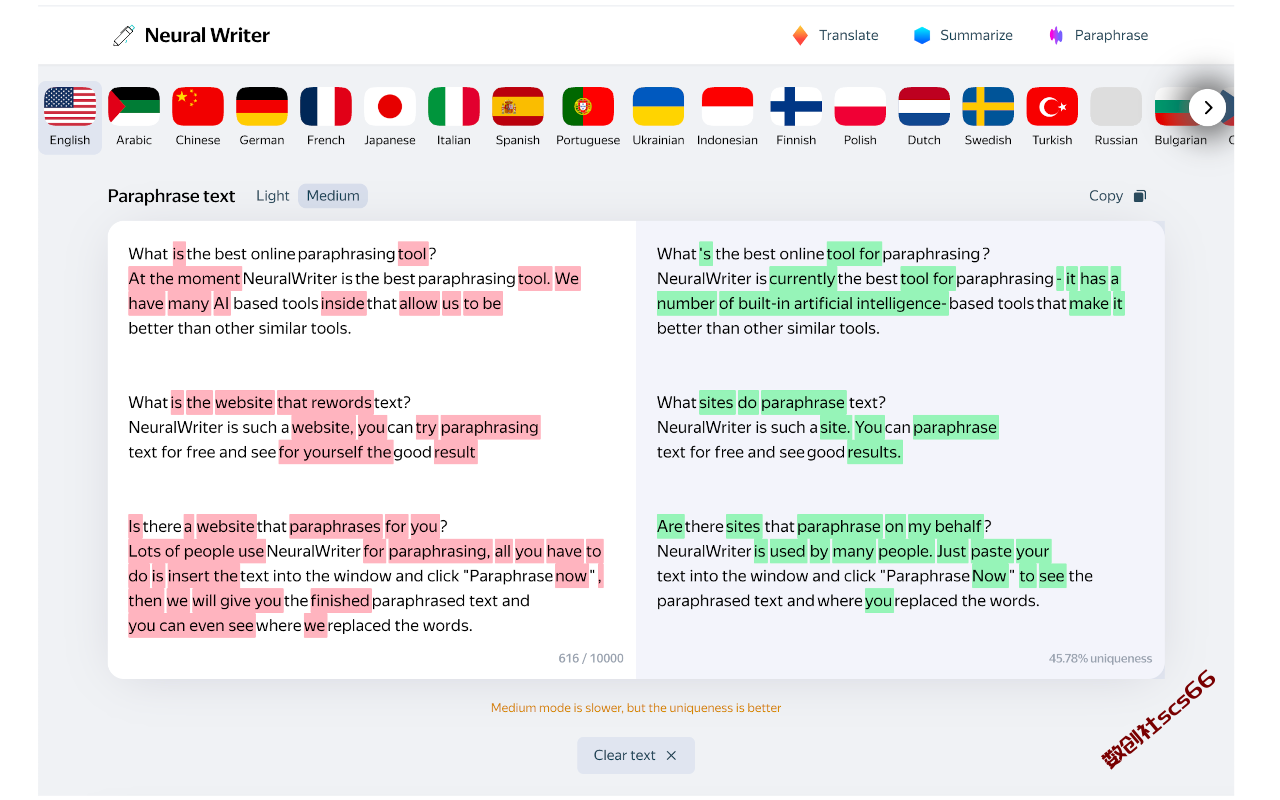
Task: Click the Copy text link
Action: [1106, 196]
